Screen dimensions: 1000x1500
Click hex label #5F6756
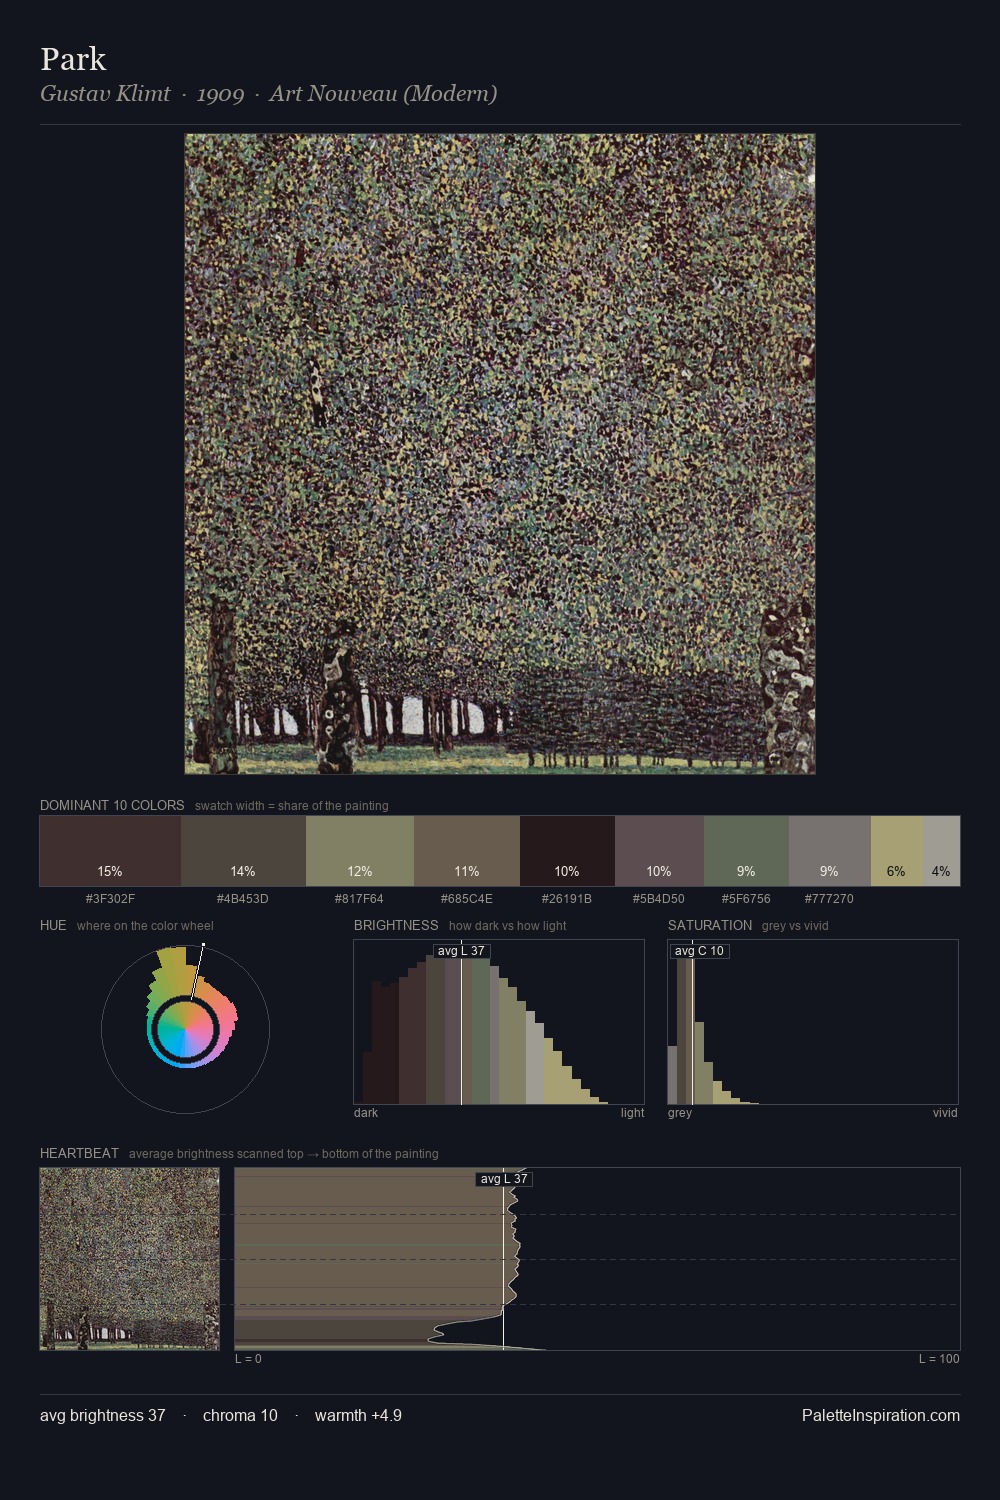coord(746,898)
